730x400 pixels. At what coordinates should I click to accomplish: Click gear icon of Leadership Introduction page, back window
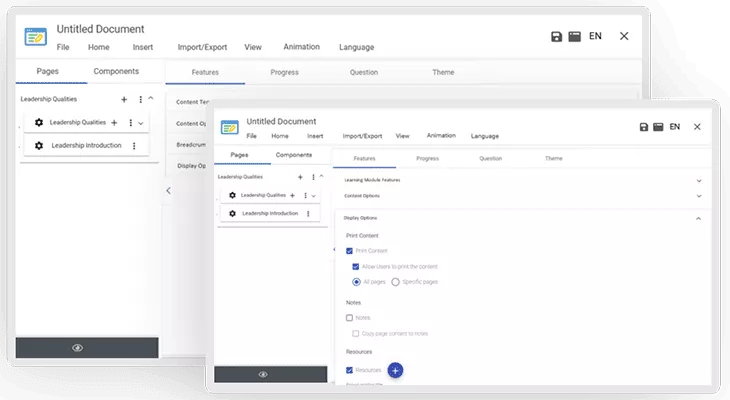point(39,145)
